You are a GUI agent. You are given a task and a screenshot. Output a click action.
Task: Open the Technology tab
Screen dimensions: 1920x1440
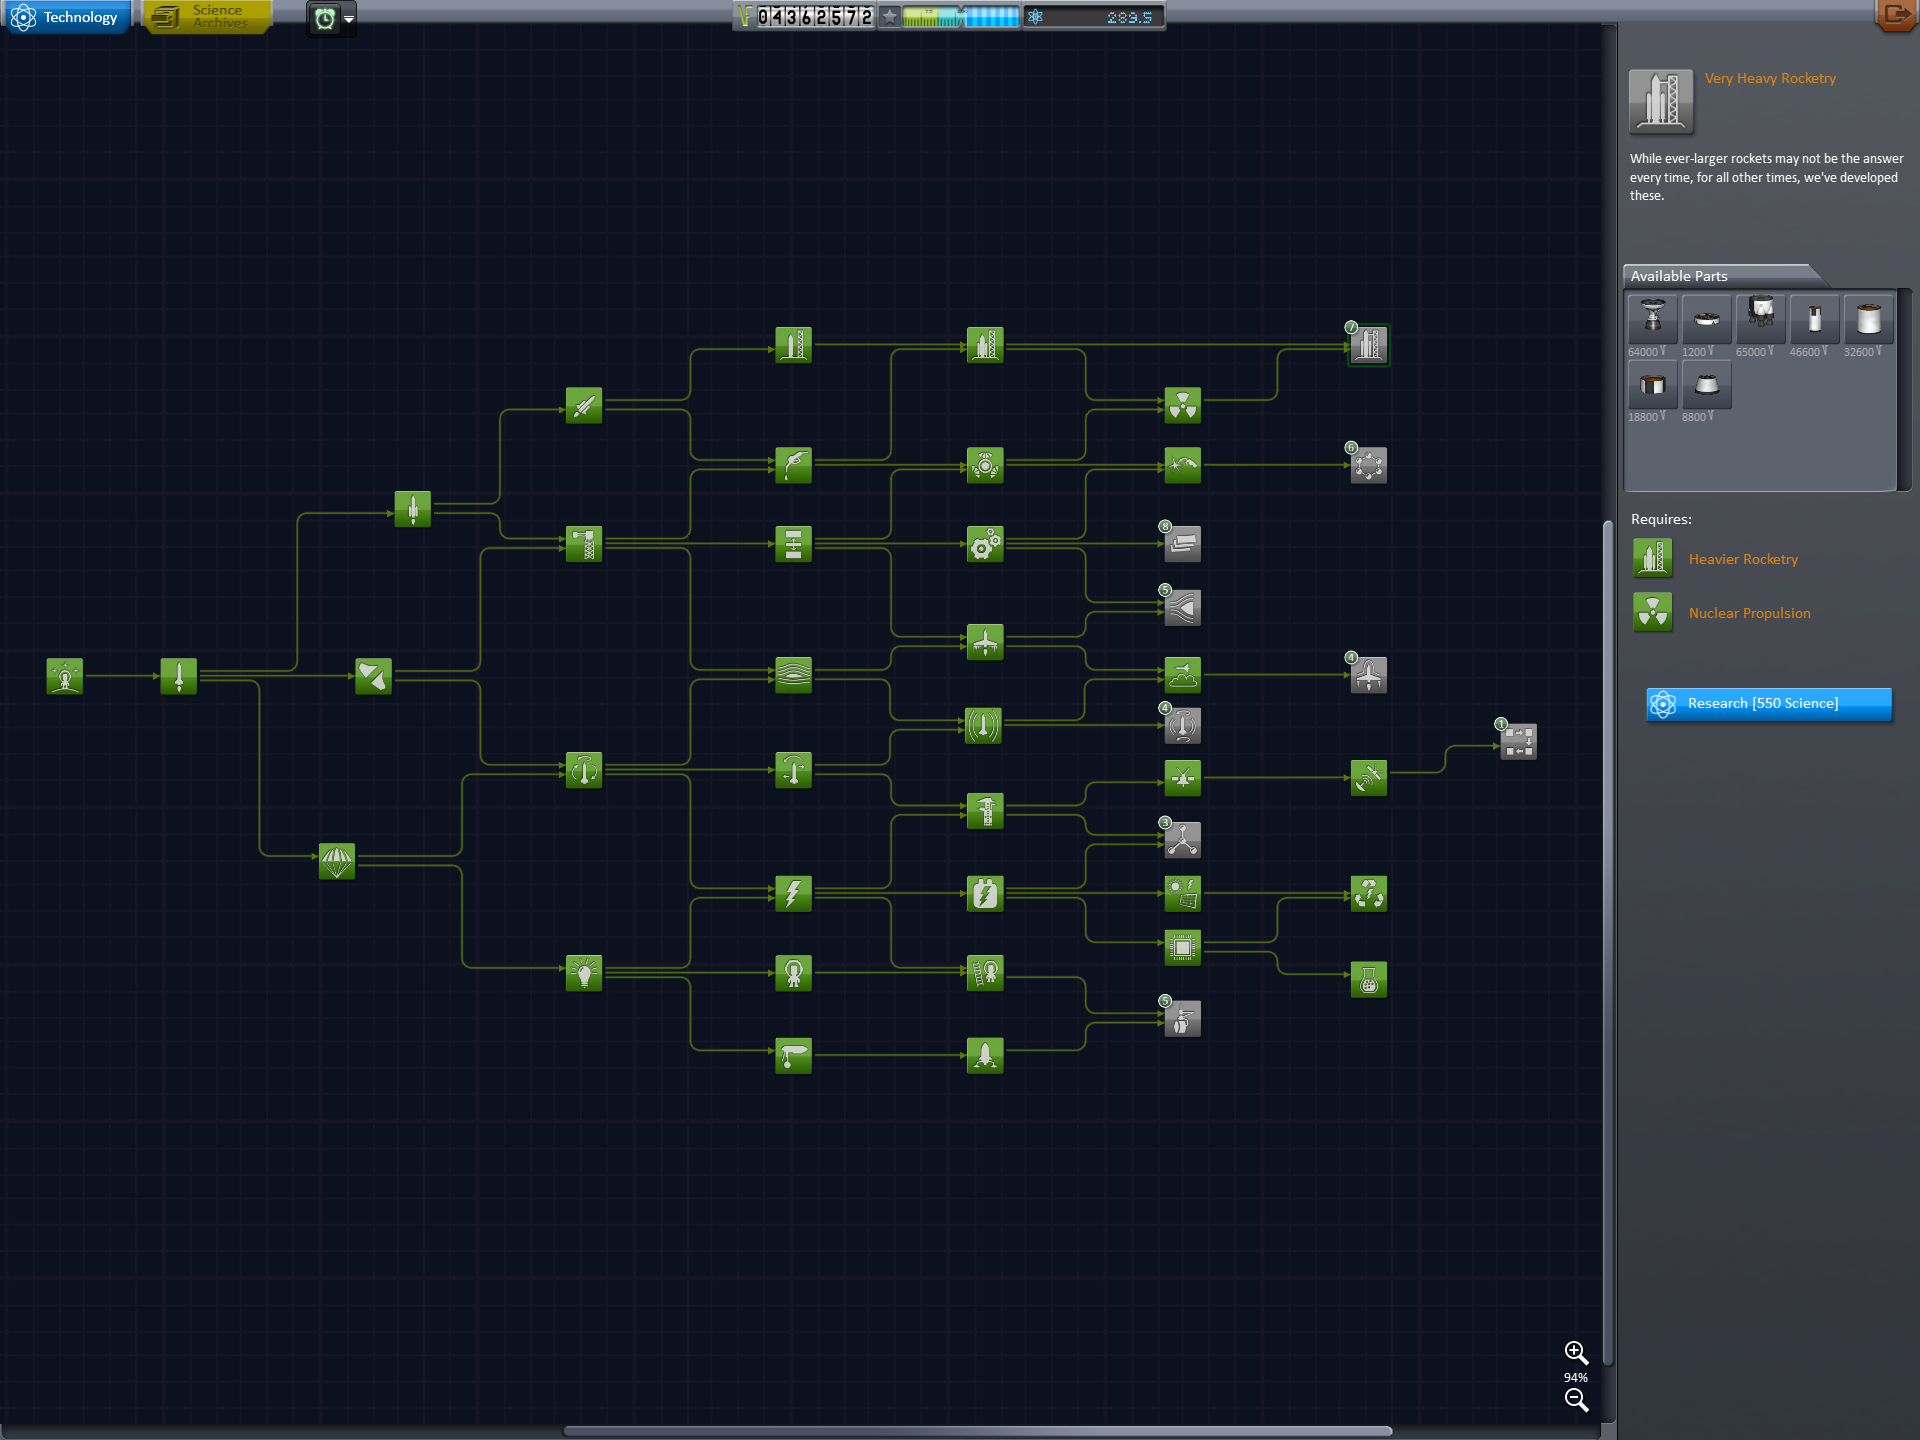tap(67, 17)
